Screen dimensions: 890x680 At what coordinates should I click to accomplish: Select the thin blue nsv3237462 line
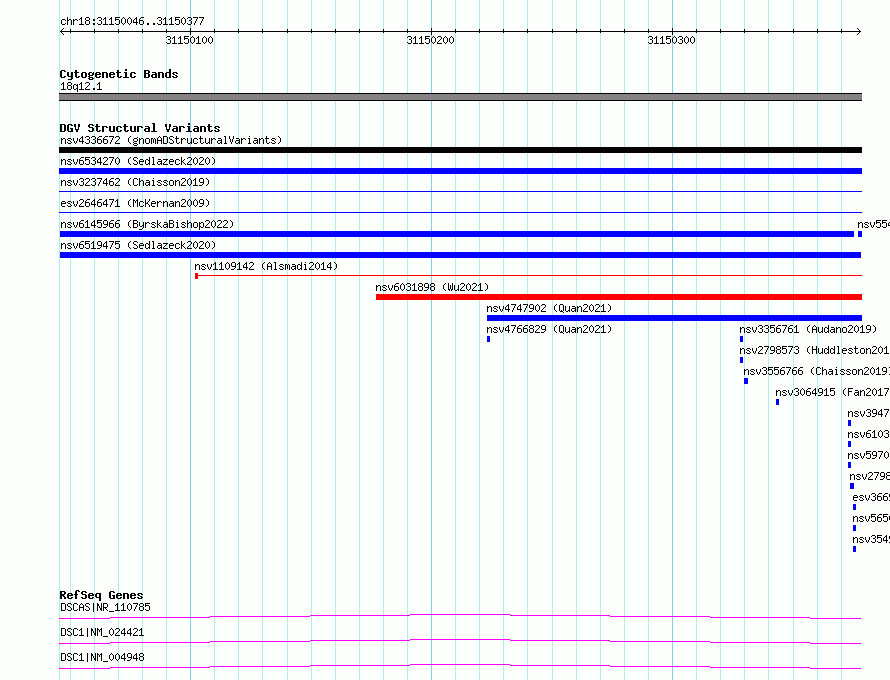coord(460,192)
